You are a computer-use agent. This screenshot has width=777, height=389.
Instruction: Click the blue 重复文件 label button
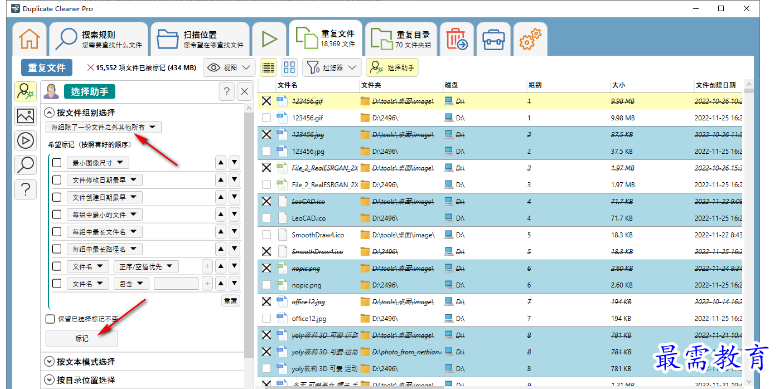(x=47, y=68)
